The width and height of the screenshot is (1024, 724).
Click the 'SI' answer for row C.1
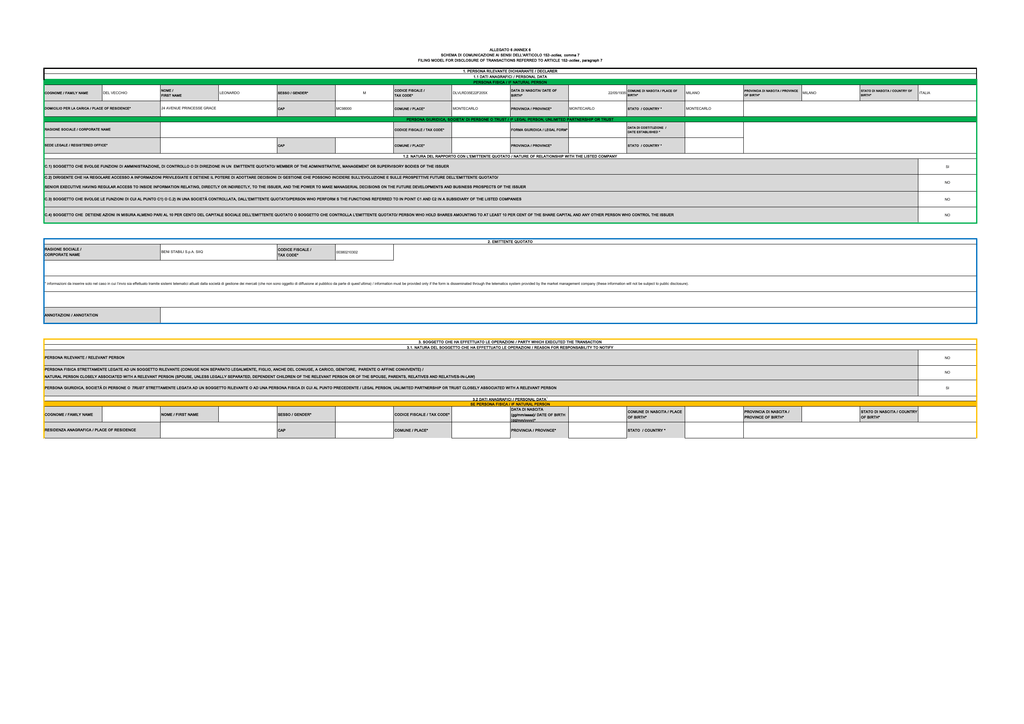947,166
